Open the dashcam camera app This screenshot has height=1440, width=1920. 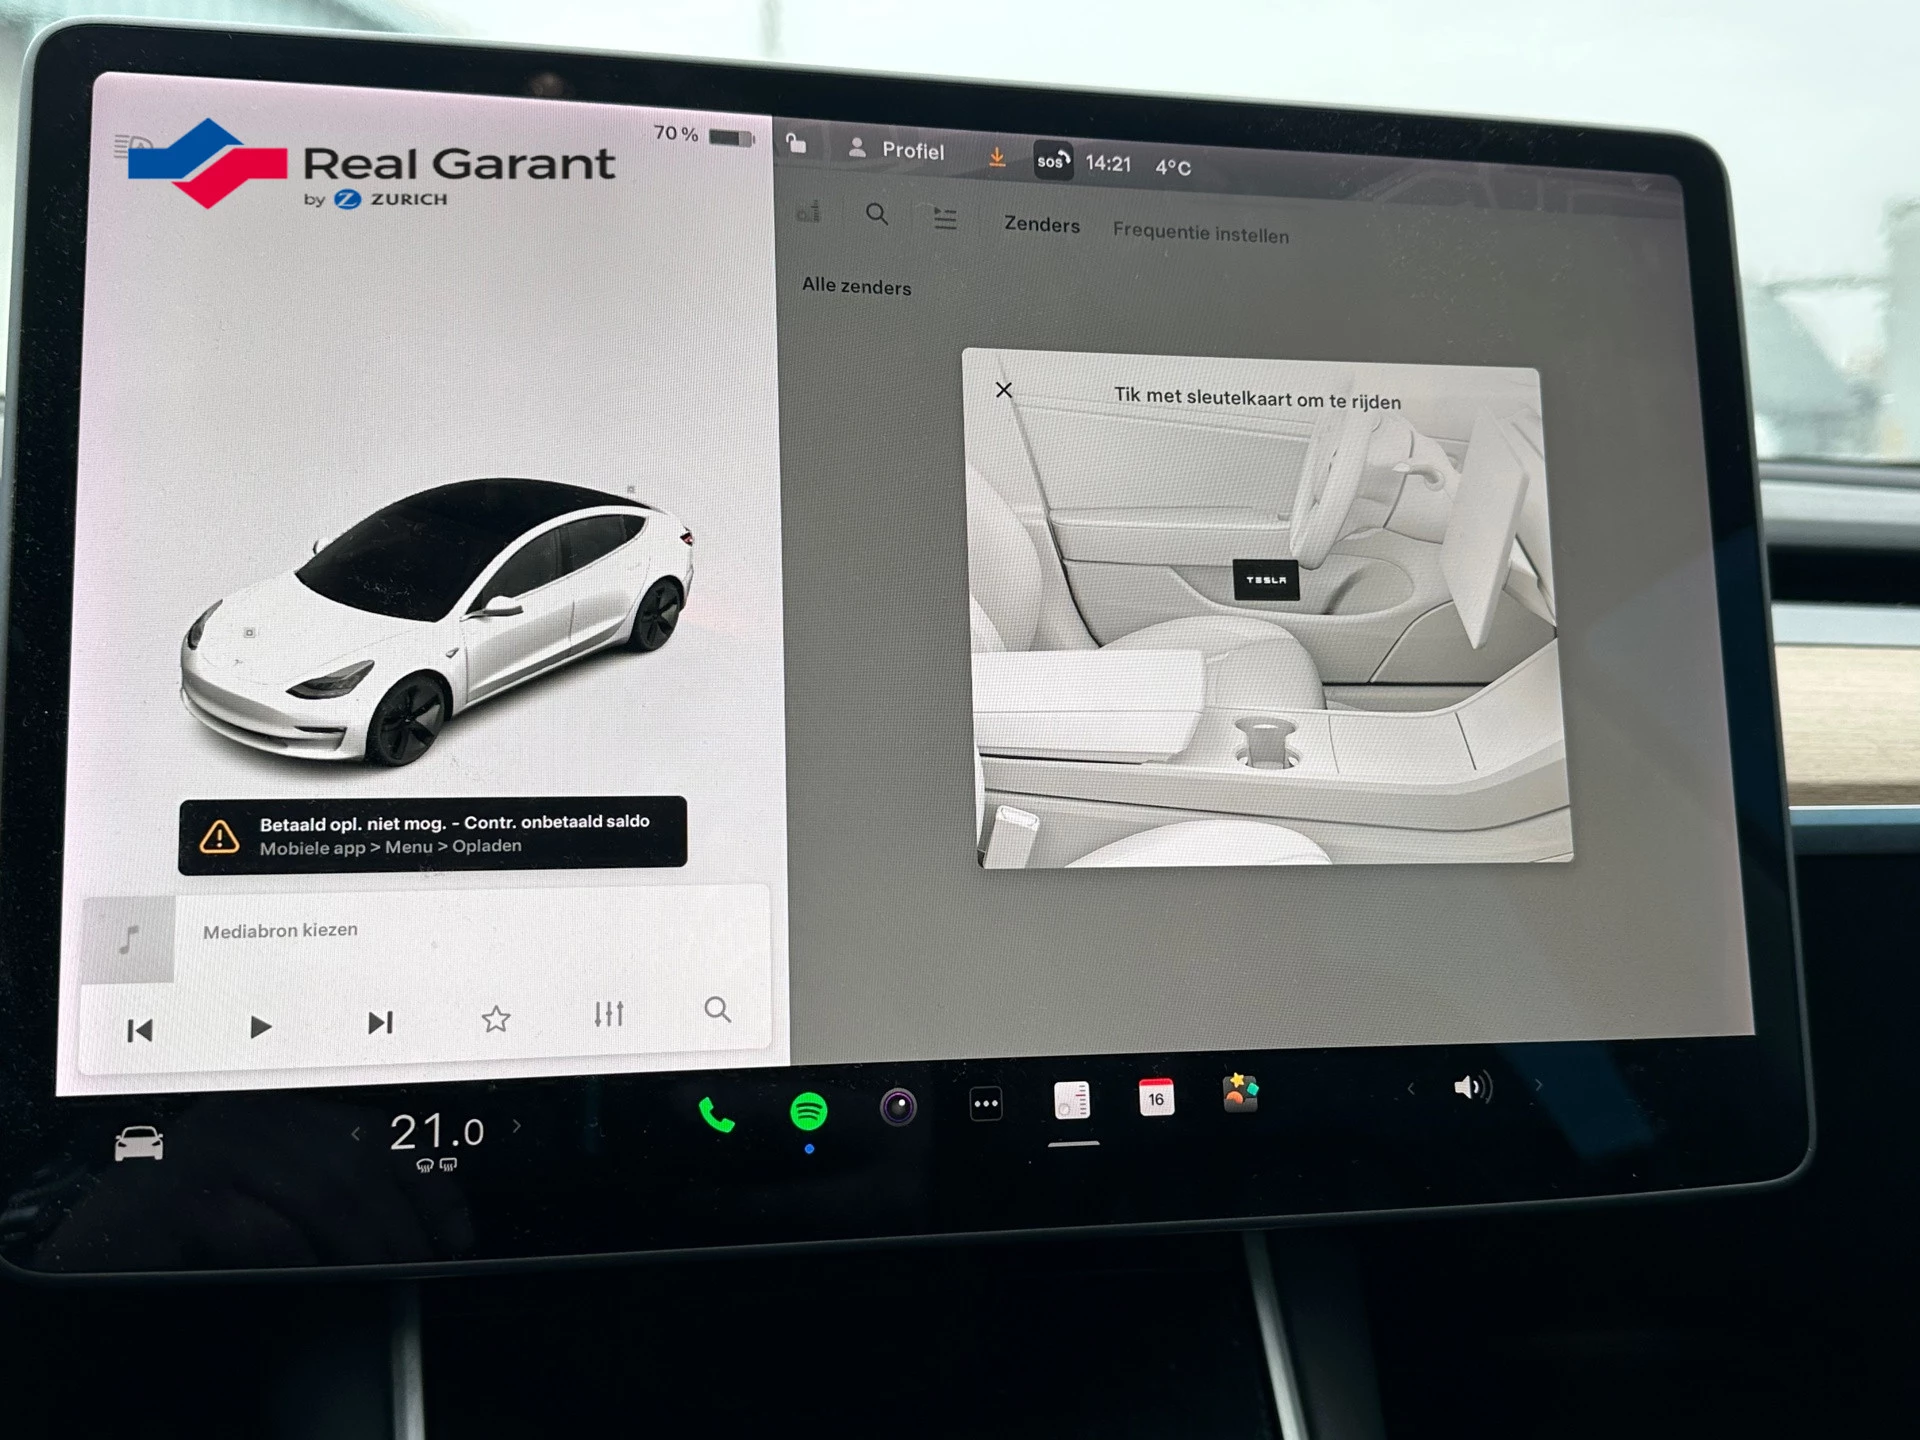898,1106
